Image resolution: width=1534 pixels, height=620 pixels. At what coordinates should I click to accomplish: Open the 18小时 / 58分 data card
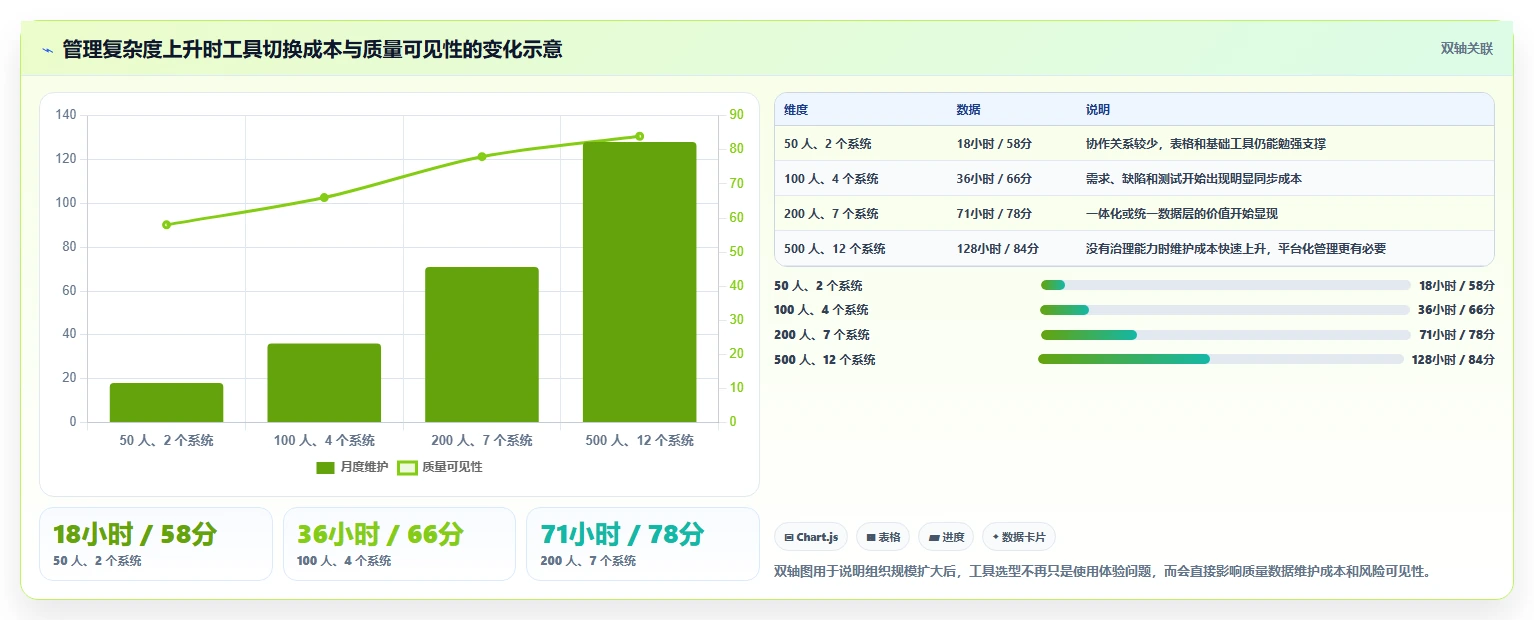coord(156,544)
